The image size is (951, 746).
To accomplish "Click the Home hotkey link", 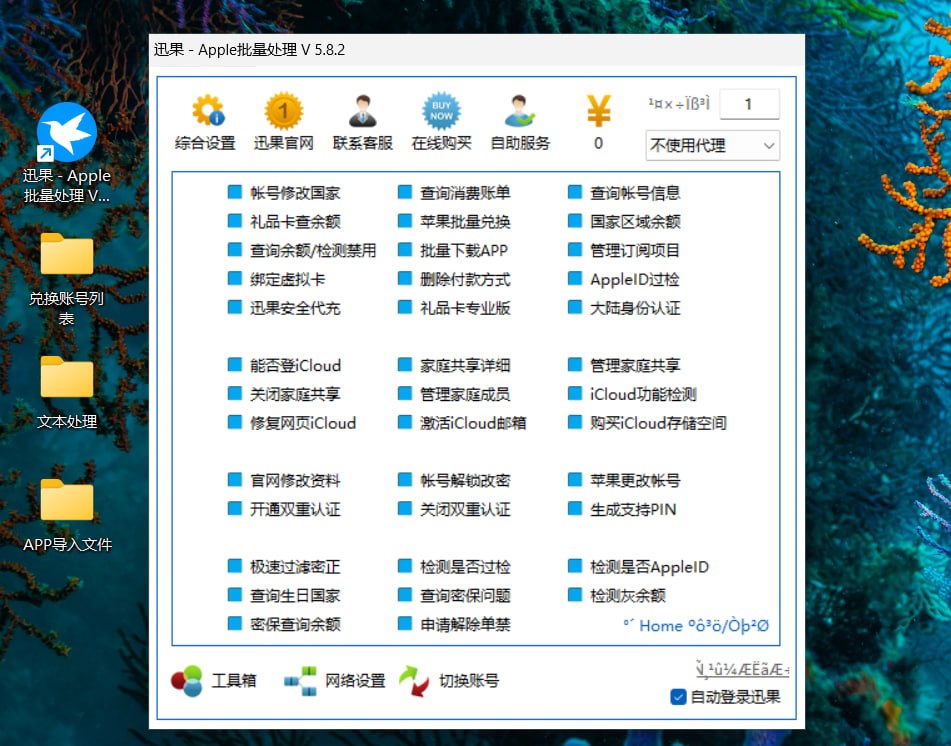I will pos(696,625).
